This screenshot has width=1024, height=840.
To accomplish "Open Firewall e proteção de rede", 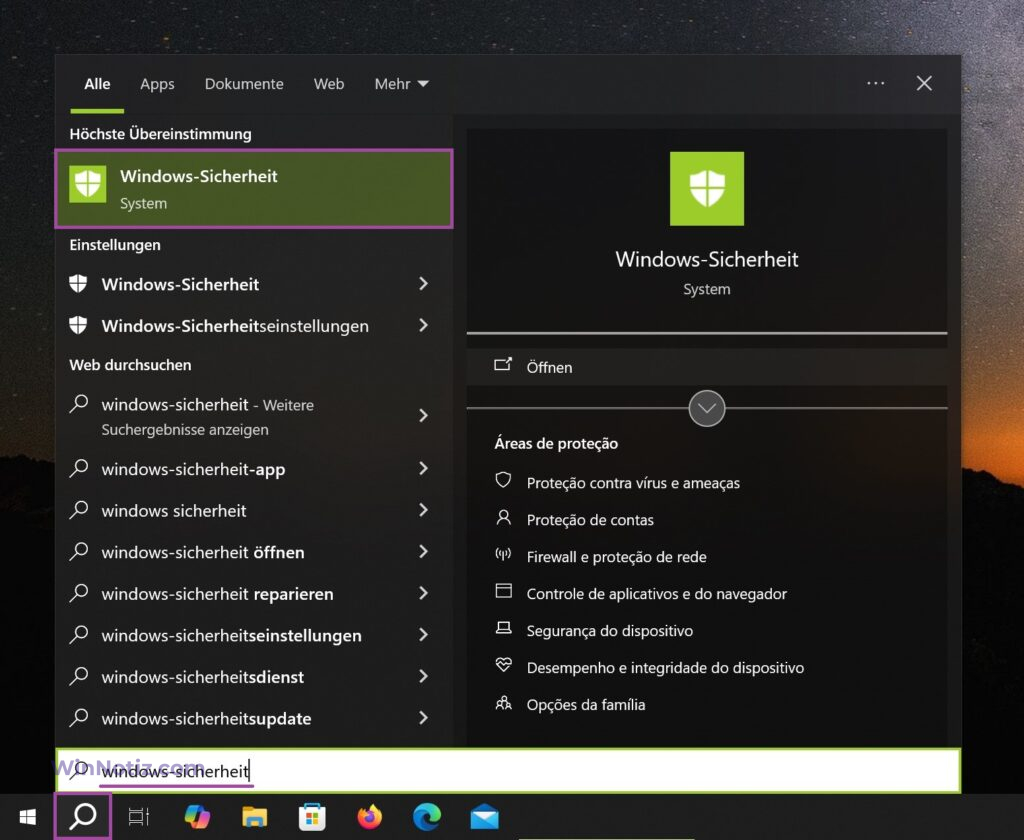I will [x=616, y=557].
